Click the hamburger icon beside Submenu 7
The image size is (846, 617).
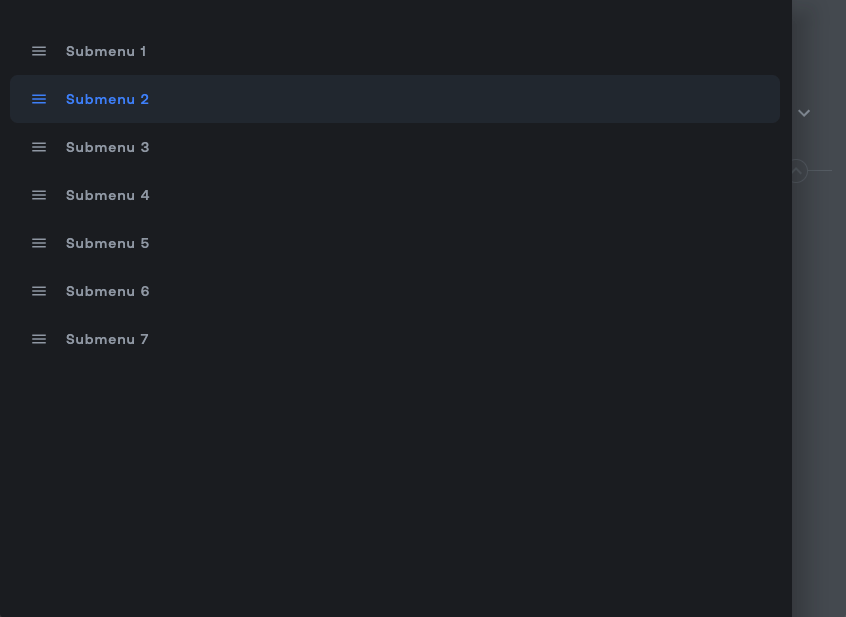pos(39,339)
